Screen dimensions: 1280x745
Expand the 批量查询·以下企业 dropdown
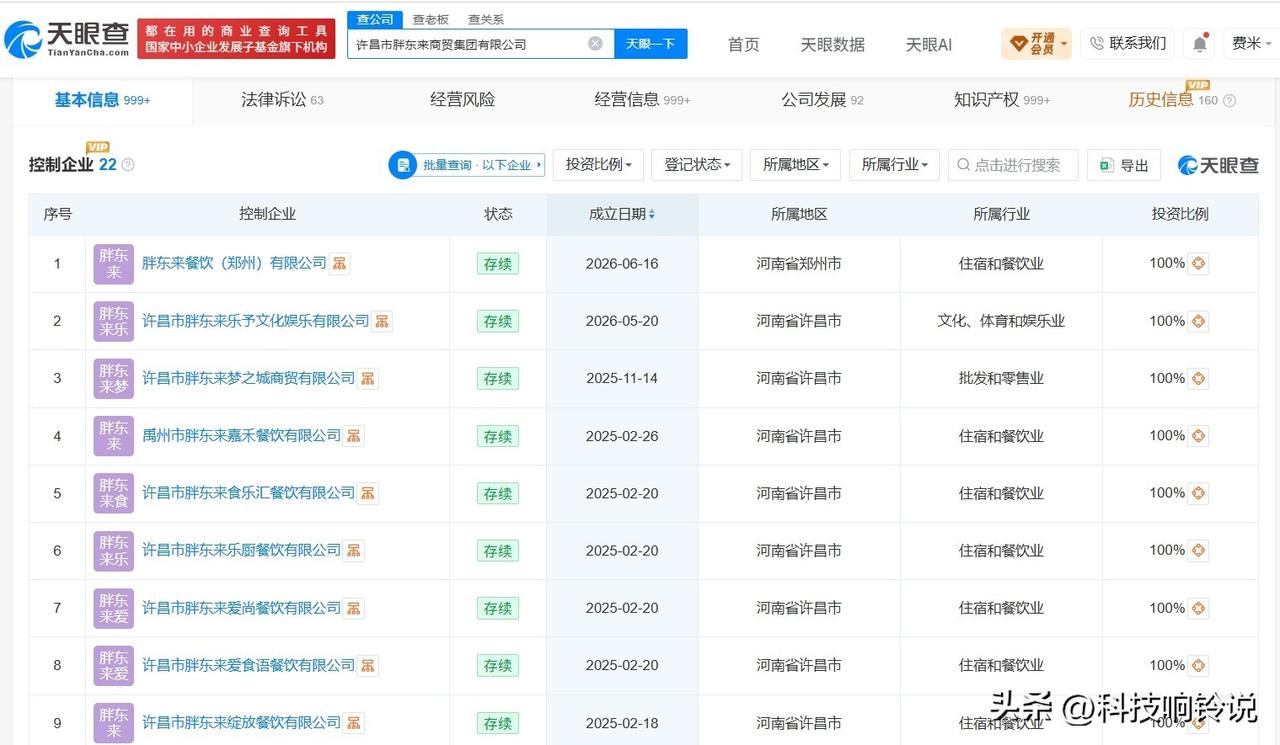pos(467,165)
